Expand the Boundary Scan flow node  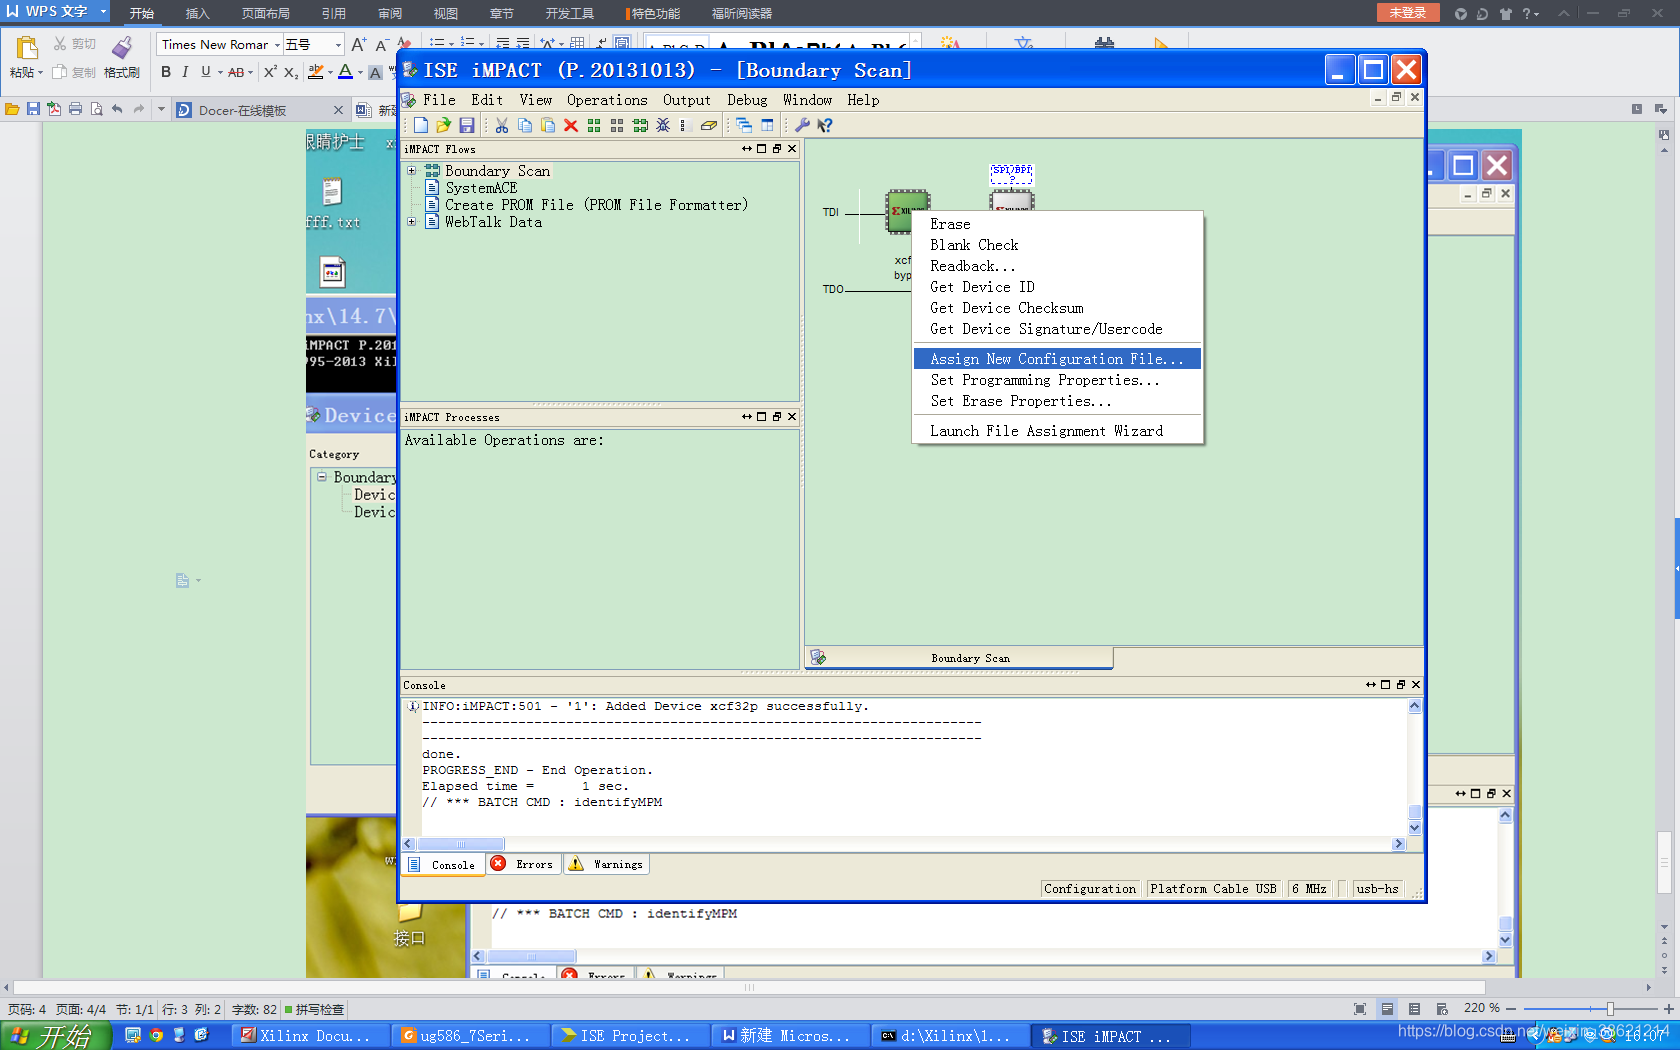pos(411,171)
